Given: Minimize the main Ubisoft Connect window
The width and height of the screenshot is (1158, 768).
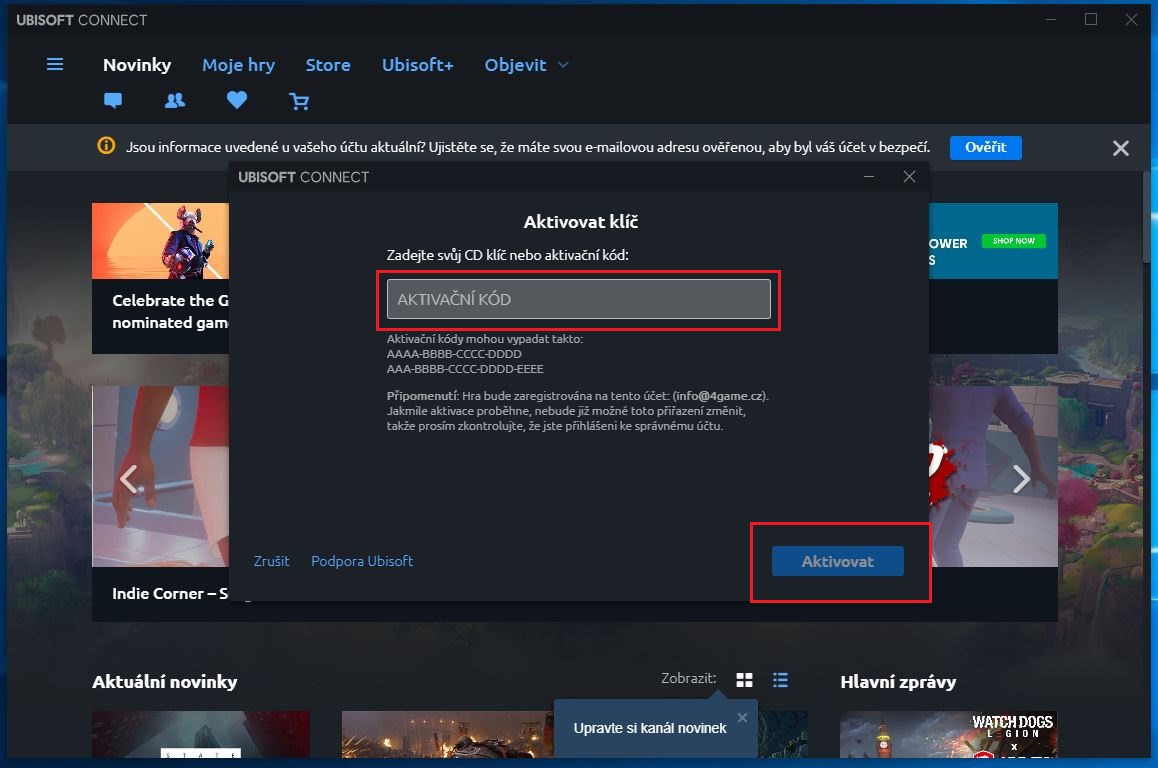Looking at the screenshot, I should click(1051, 19).
